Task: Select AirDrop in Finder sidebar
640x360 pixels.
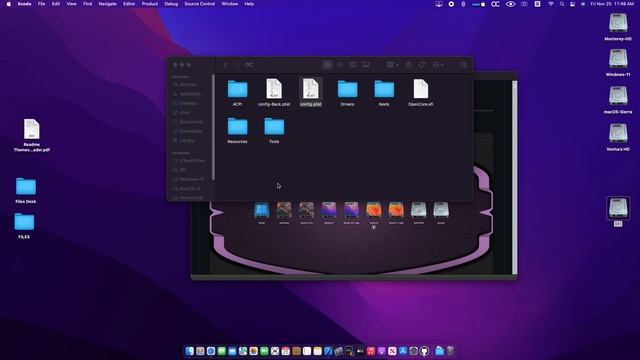Action: pos(189,84)
